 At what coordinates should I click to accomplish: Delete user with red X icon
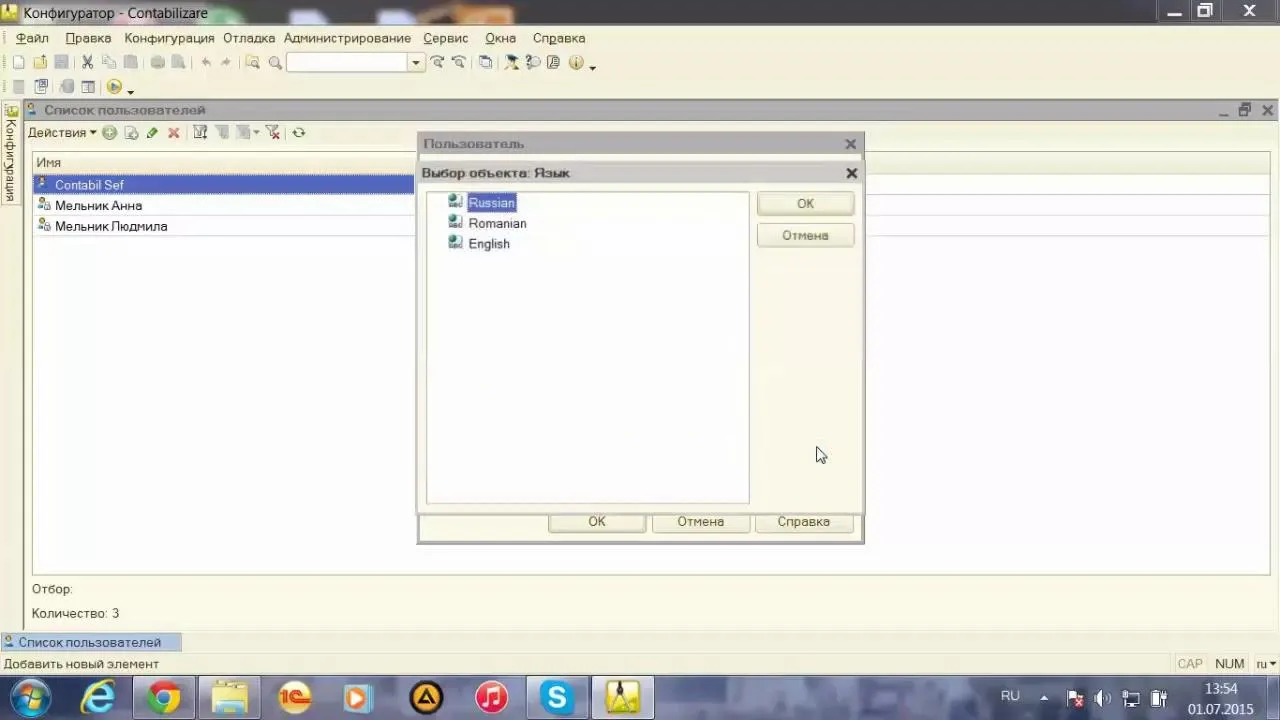click(173, 132)
